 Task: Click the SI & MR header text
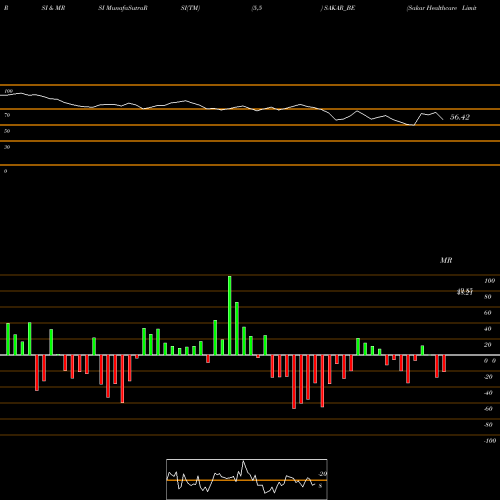click(53, 8)
